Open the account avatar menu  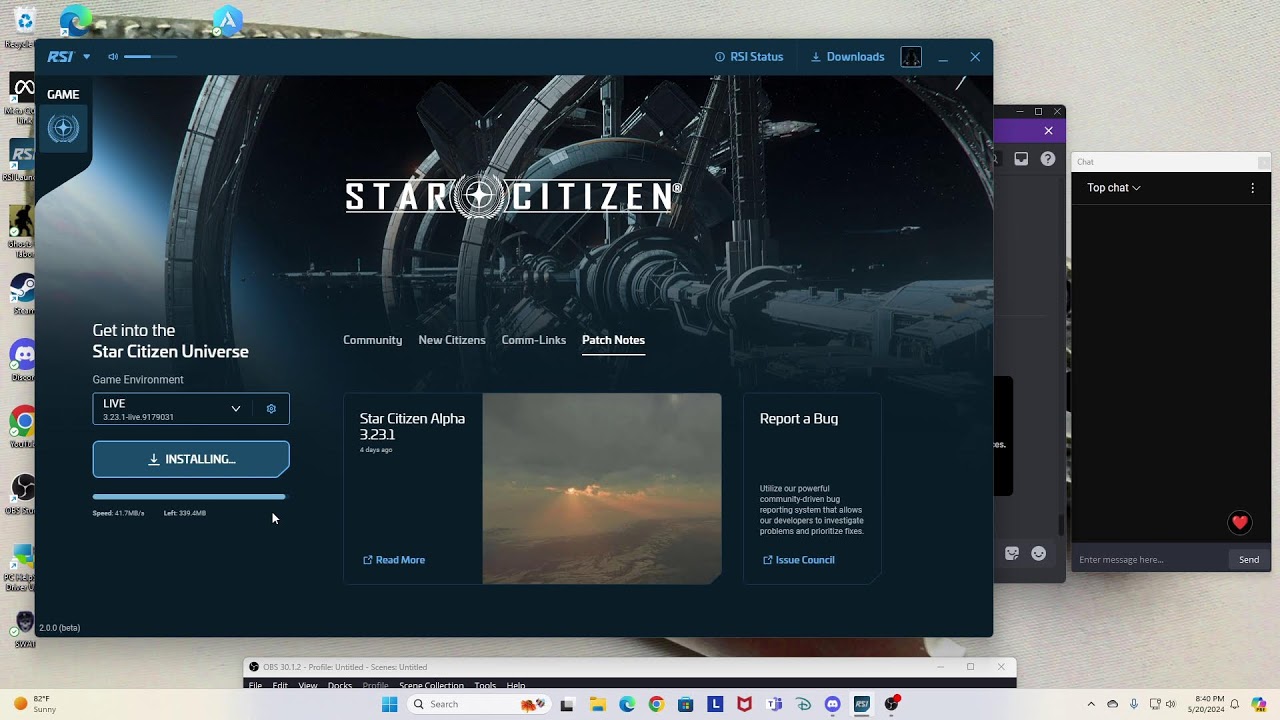click(x=911, y=57)
